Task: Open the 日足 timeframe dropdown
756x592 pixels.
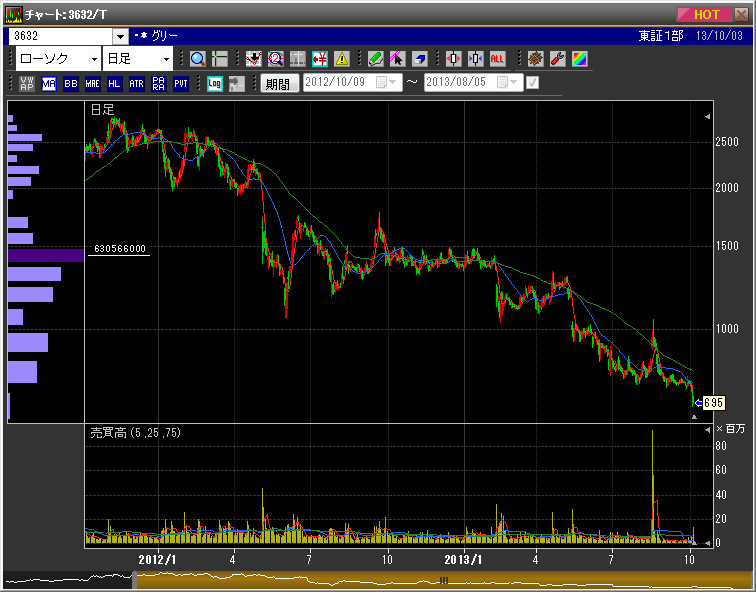Action: (138, 59)
